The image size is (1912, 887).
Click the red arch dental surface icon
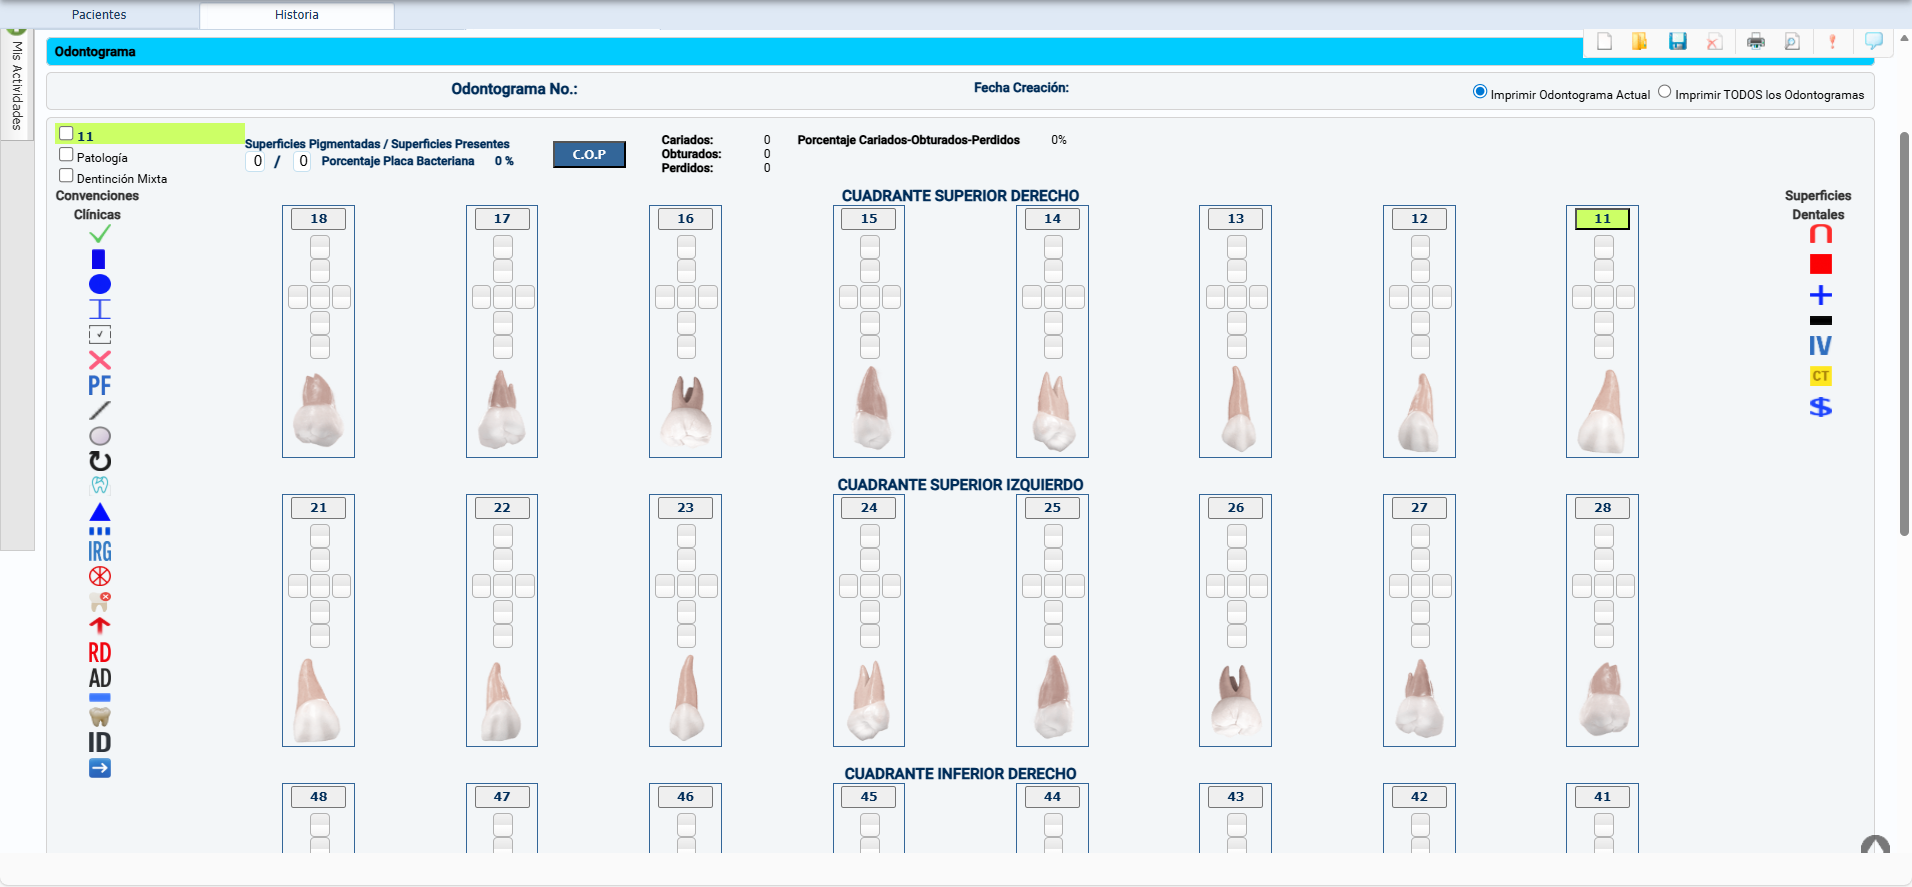[1820, 234]
